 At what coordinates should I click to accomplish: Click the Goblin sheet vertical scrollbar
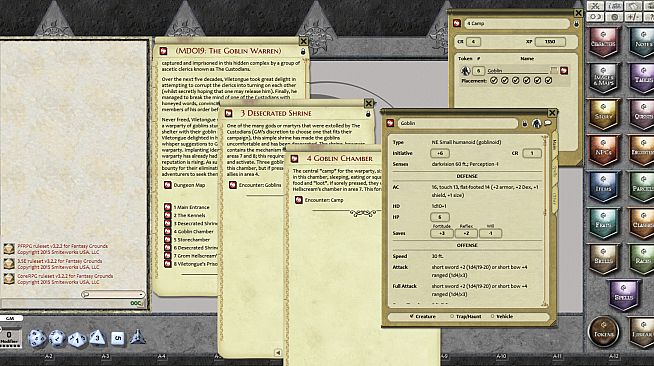tap(544, 221)
